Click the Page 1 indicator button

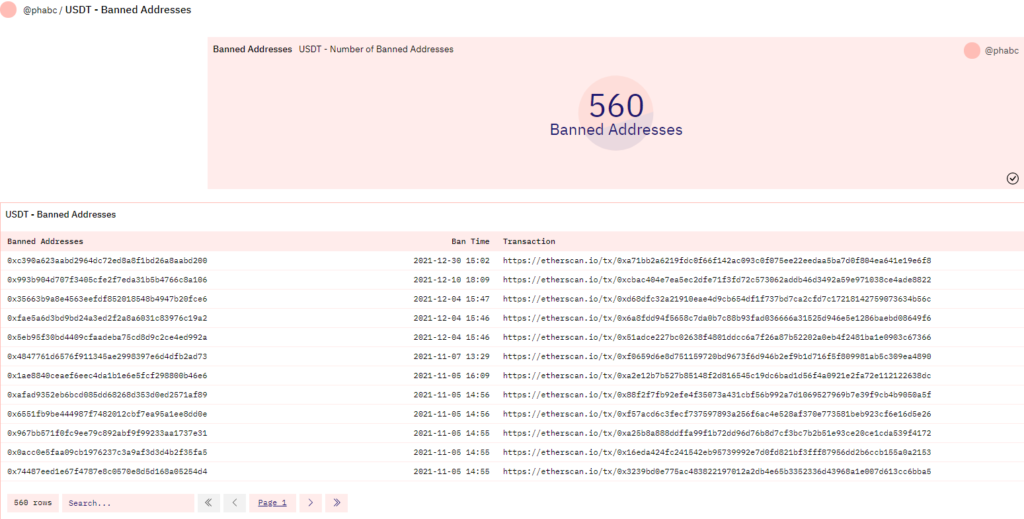(x=272, y=503)
